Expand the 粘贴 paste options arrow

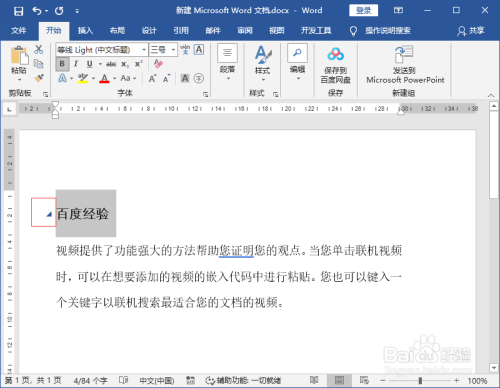click(19, 80)
